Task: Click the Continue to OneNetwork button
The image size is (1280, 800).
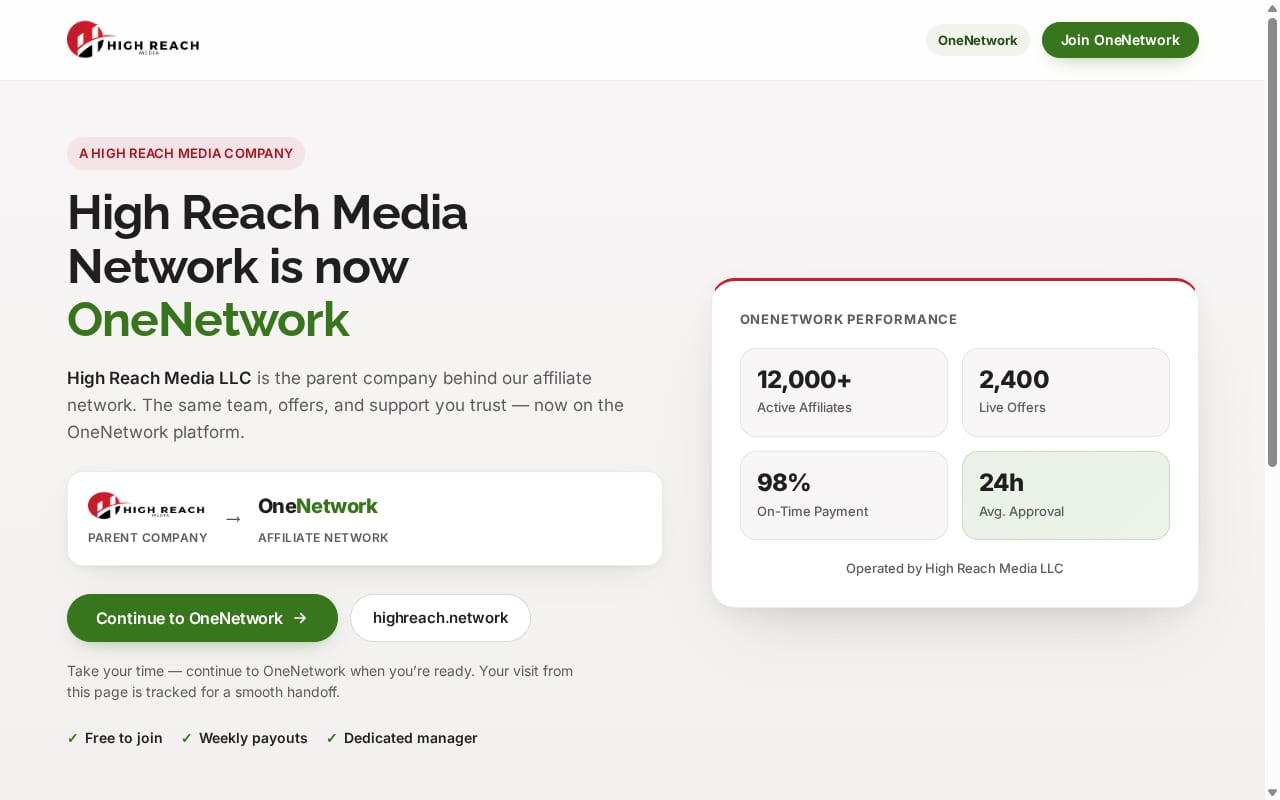Action: 202,618
